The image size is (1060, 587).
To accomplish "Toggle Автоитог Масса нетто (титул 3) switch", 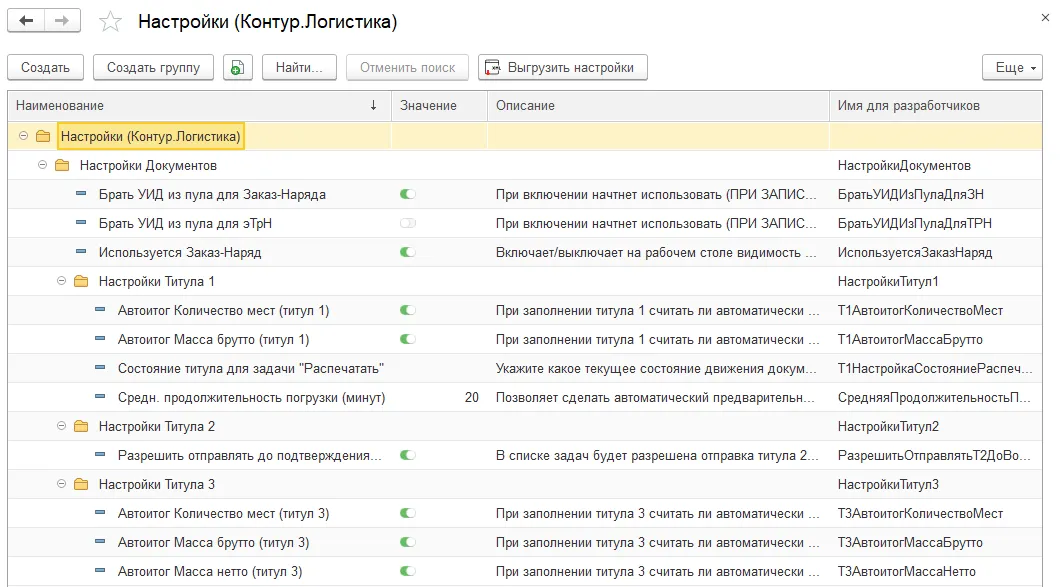I will click(408, 571).
